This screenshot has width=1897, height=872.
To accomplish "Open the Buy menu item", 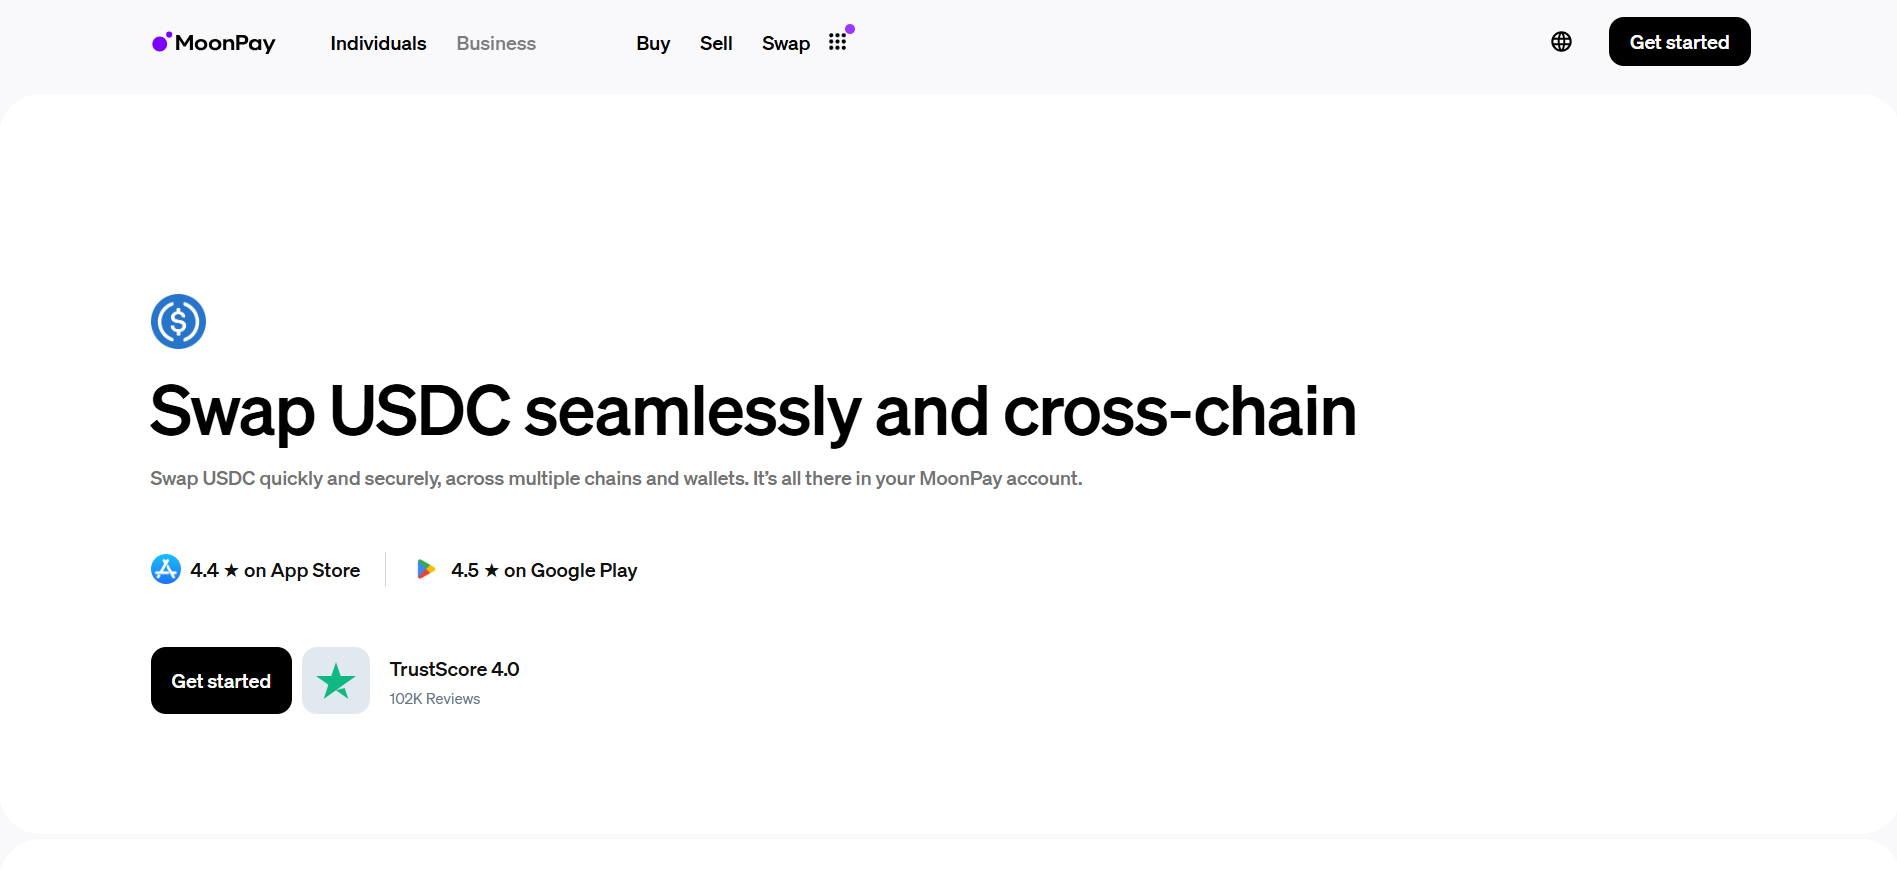I will pos(653,43).
